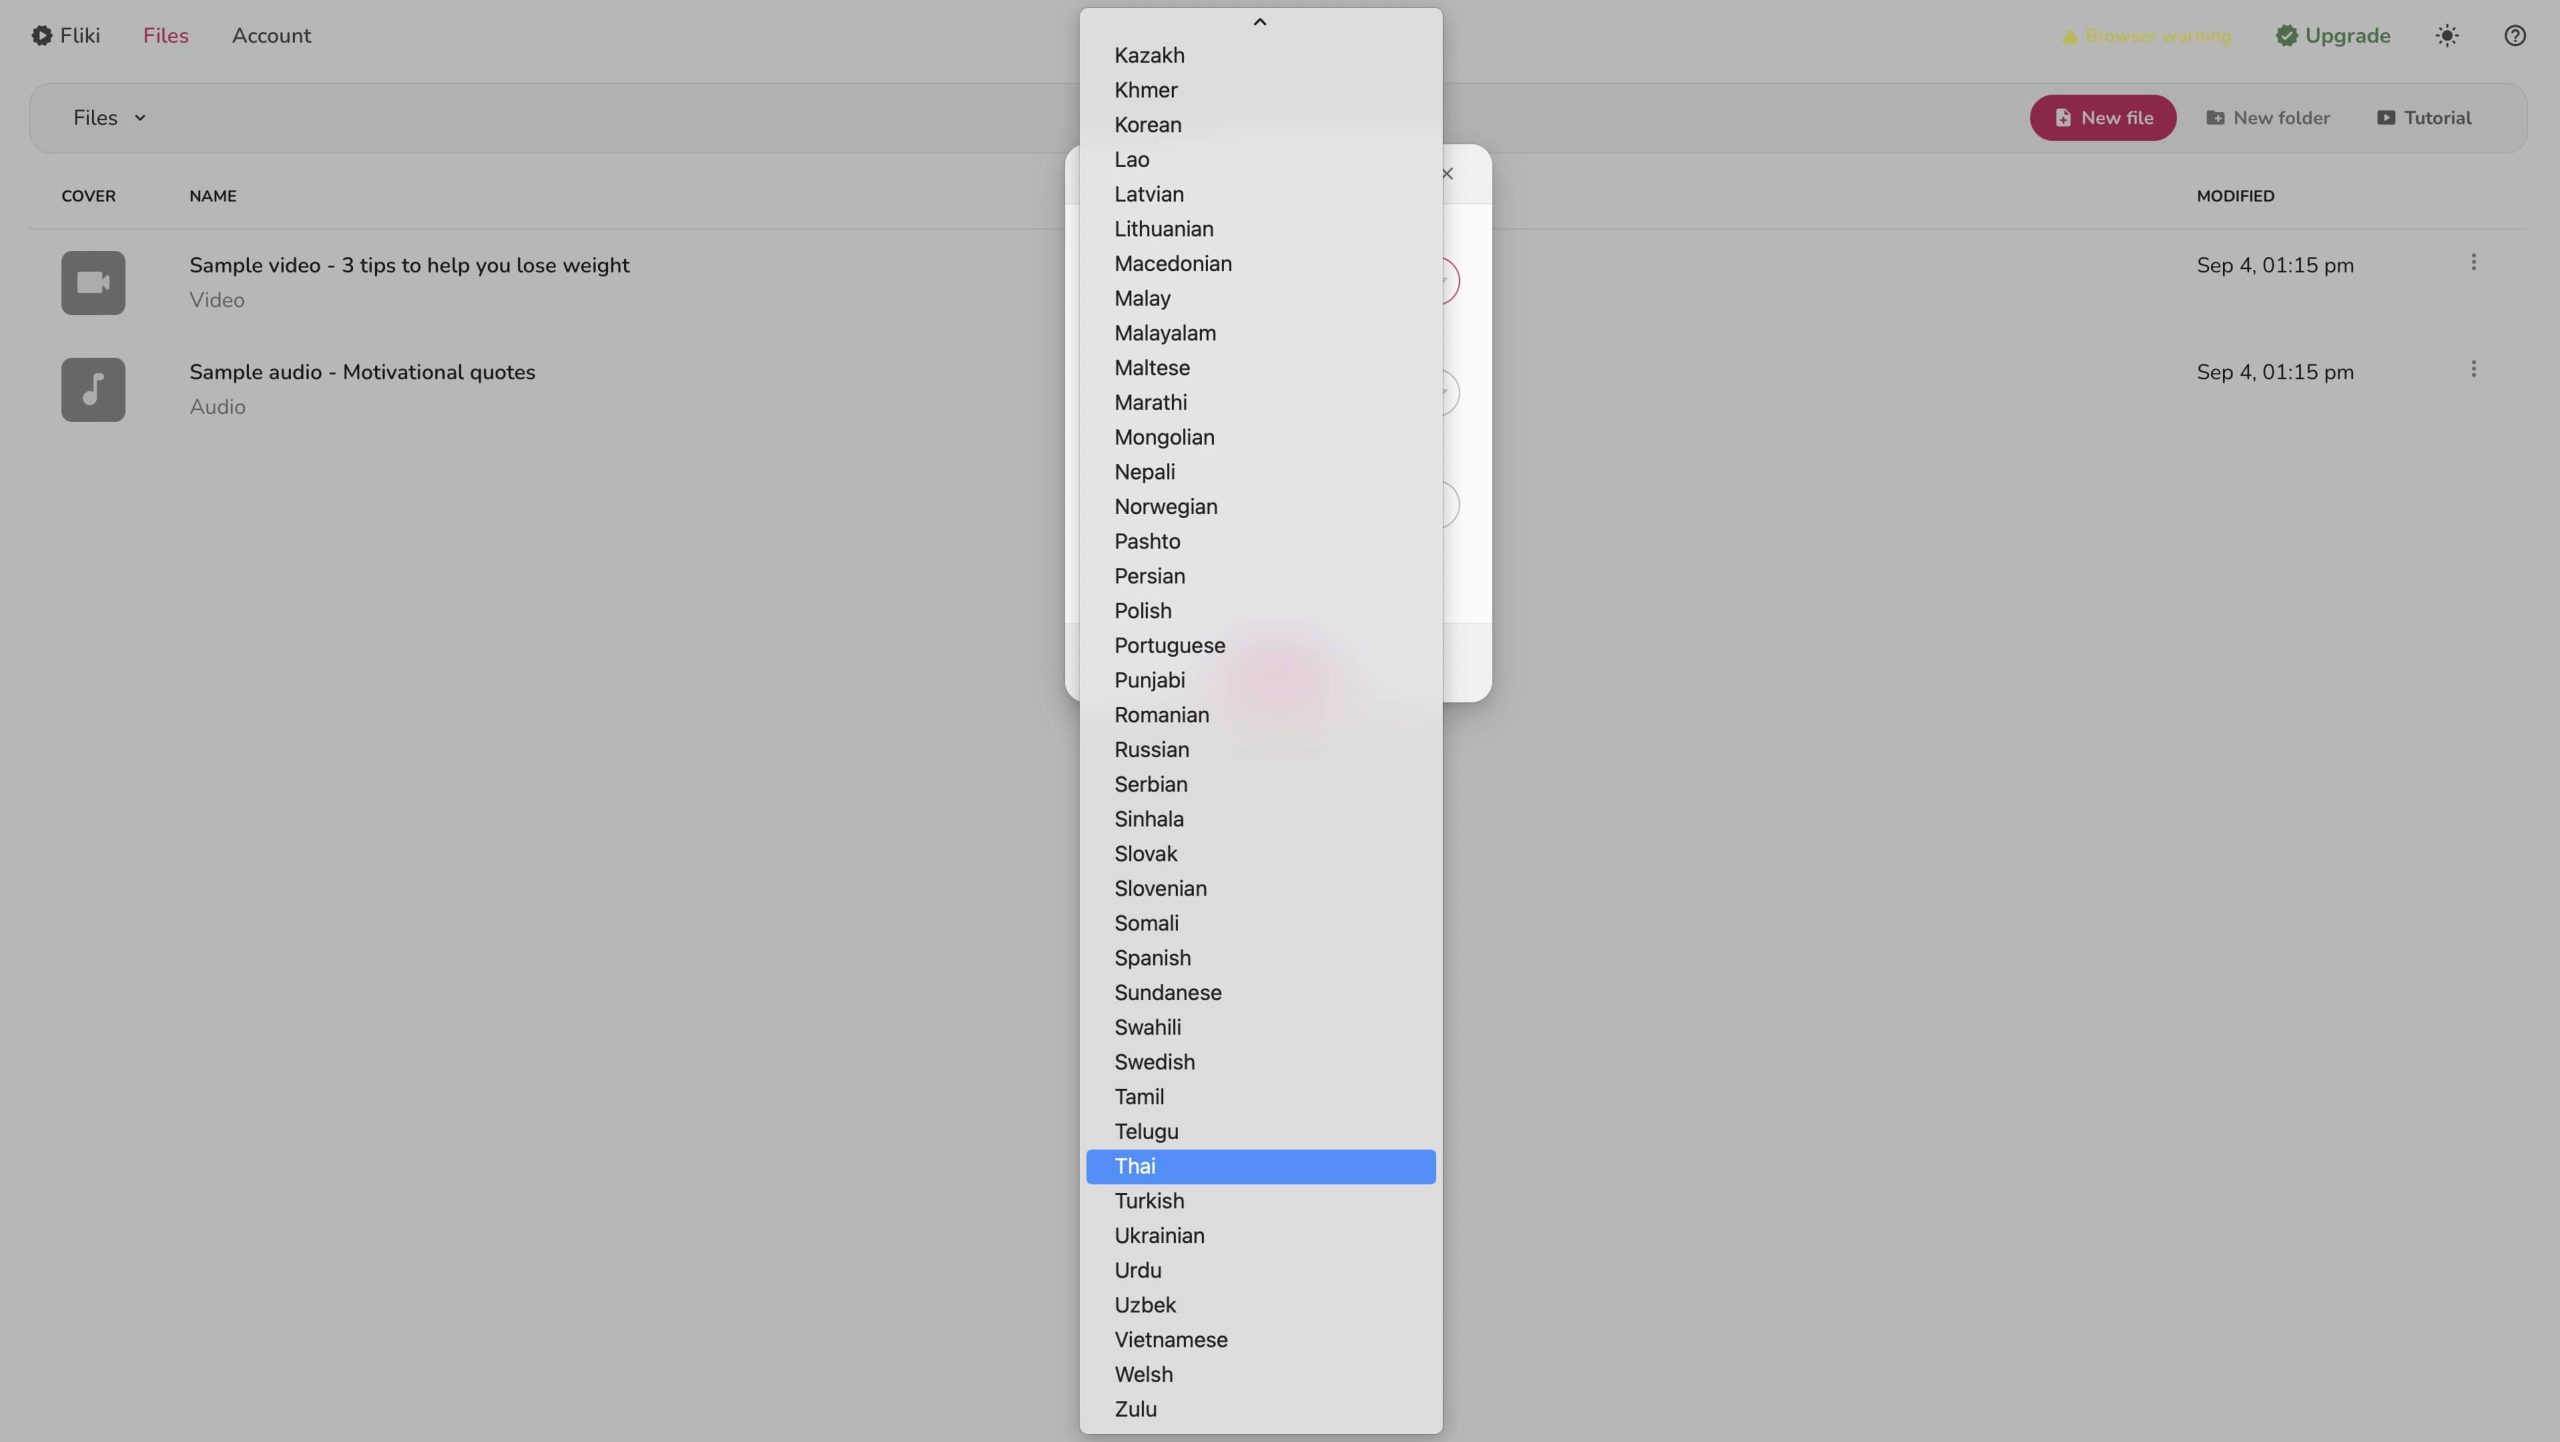This screenshot has width=2560, height=1442.
Task: Click the Upgrade button
Action: (x=2332, y=36)
